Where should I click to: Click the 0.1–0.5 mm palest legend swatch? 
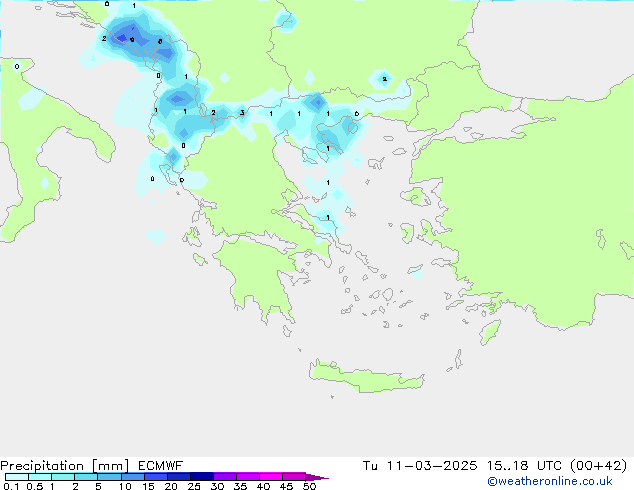17,477
